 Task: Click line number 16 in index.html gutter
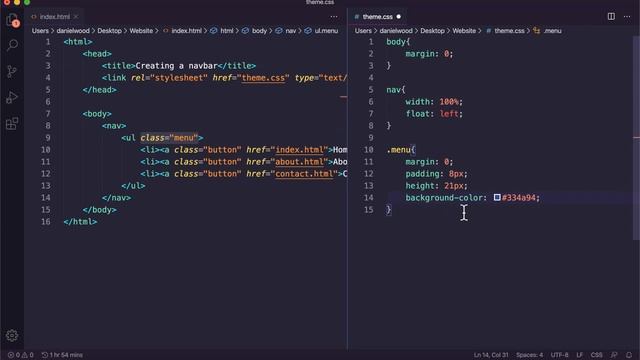pyautogui.click(x=46, y=222)
